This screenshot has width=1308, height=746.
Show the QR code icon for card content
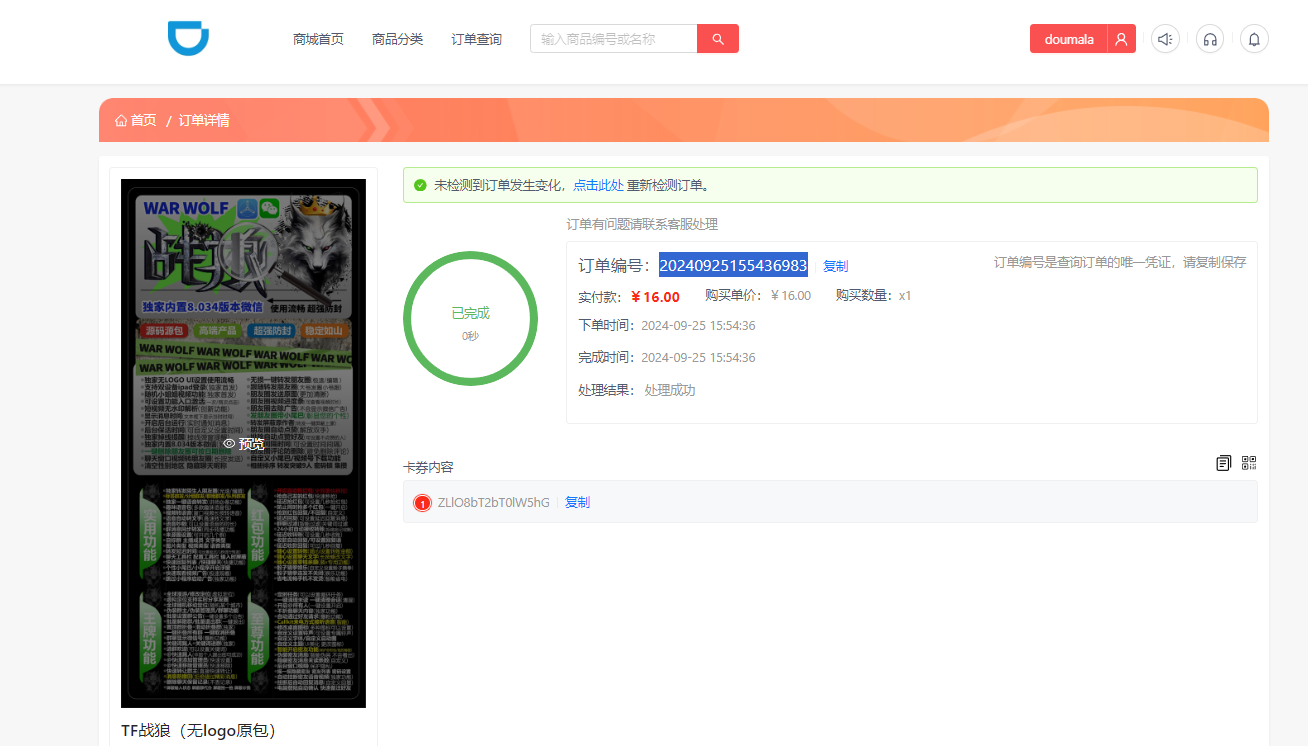(1249, 463)
